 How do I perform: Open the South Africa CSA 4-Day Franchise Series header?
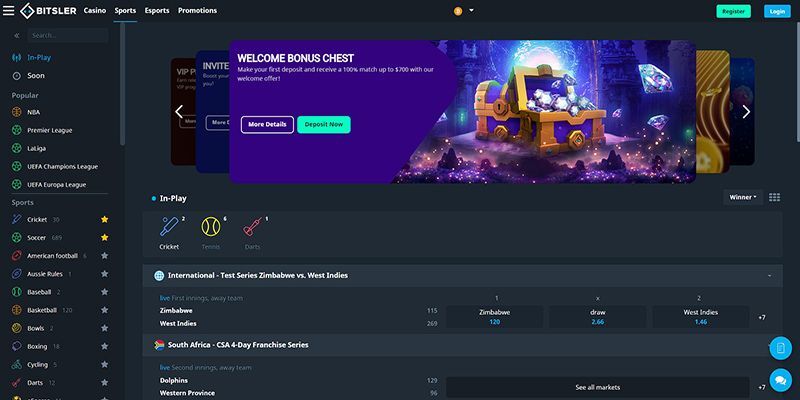[462, 345]
